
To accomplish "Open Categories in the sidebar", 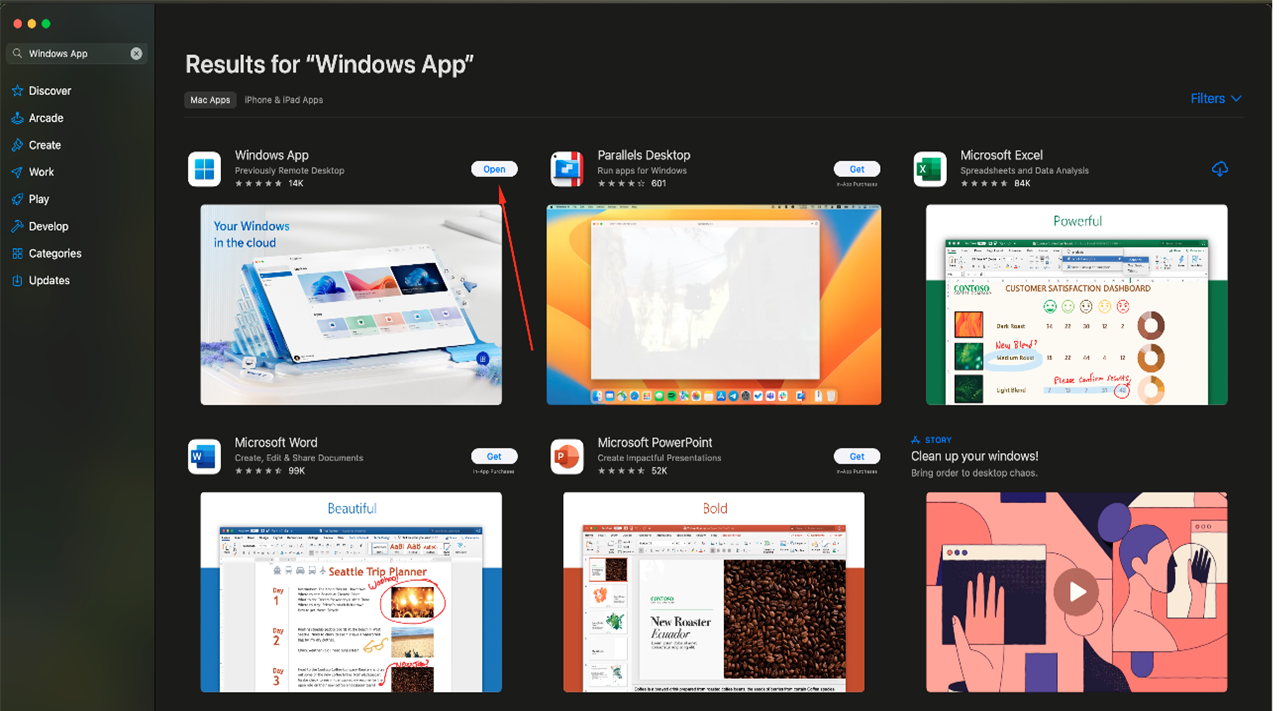I will point(55,254).
